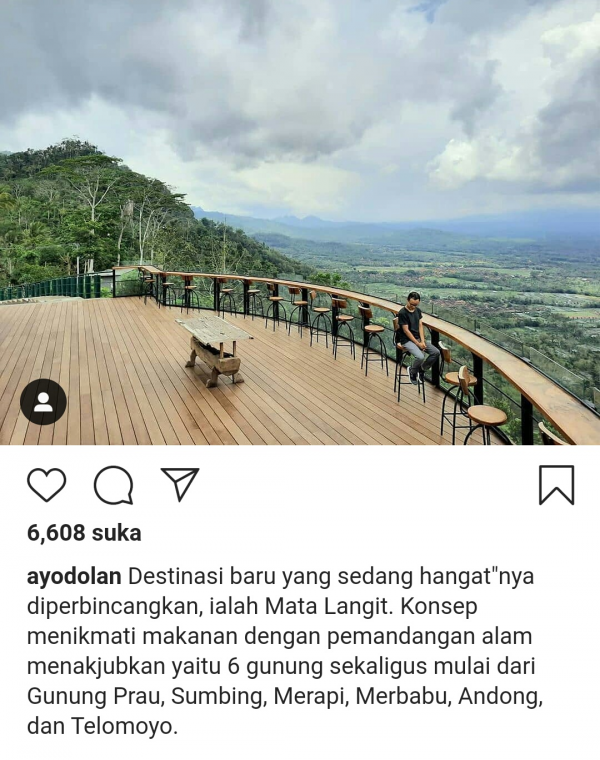This screenshot has width=600, height=760.
Task: Click the word "menakjubkan" in the caption
Action: tap(96, 666)
